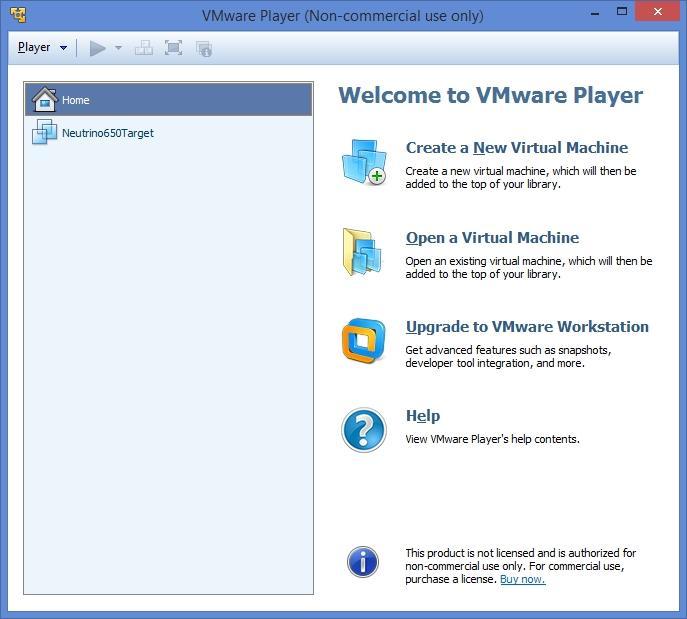Click the Buy now link
Viewport: 687px width, 619px height.
pos(523,579)
